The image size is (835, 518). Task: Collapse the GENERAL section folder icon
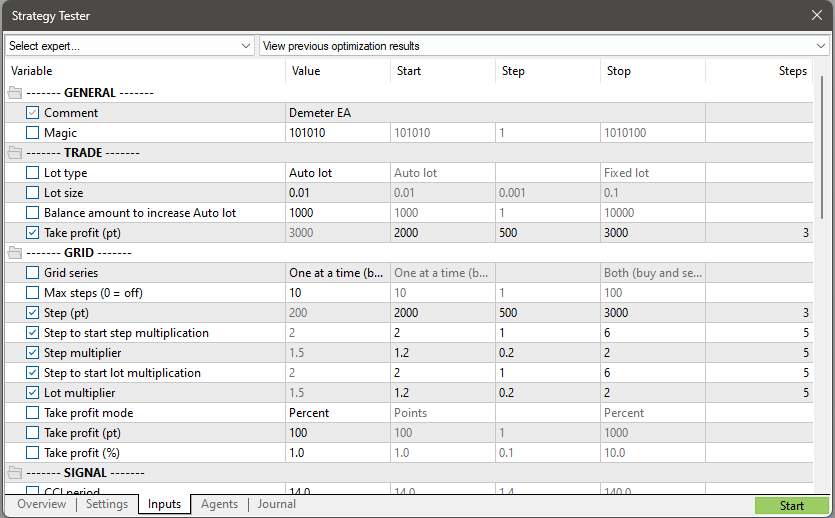click(15, 93)
